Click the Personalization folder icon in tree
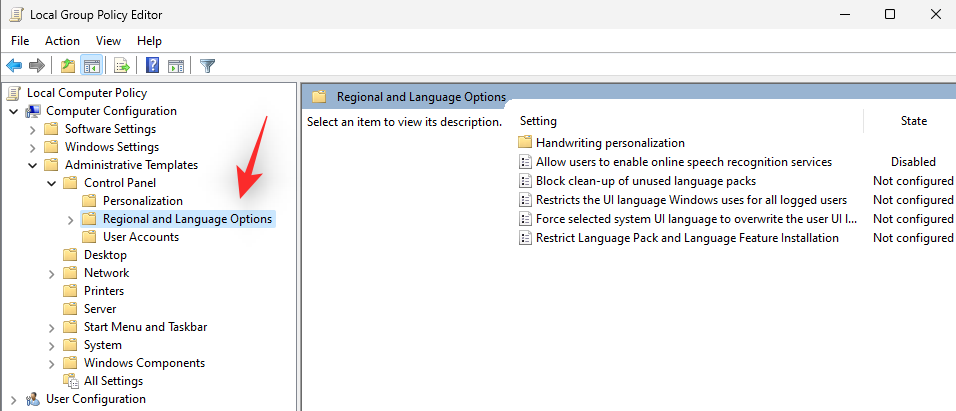This screenshot has height=411, width=956. point(90,201)
